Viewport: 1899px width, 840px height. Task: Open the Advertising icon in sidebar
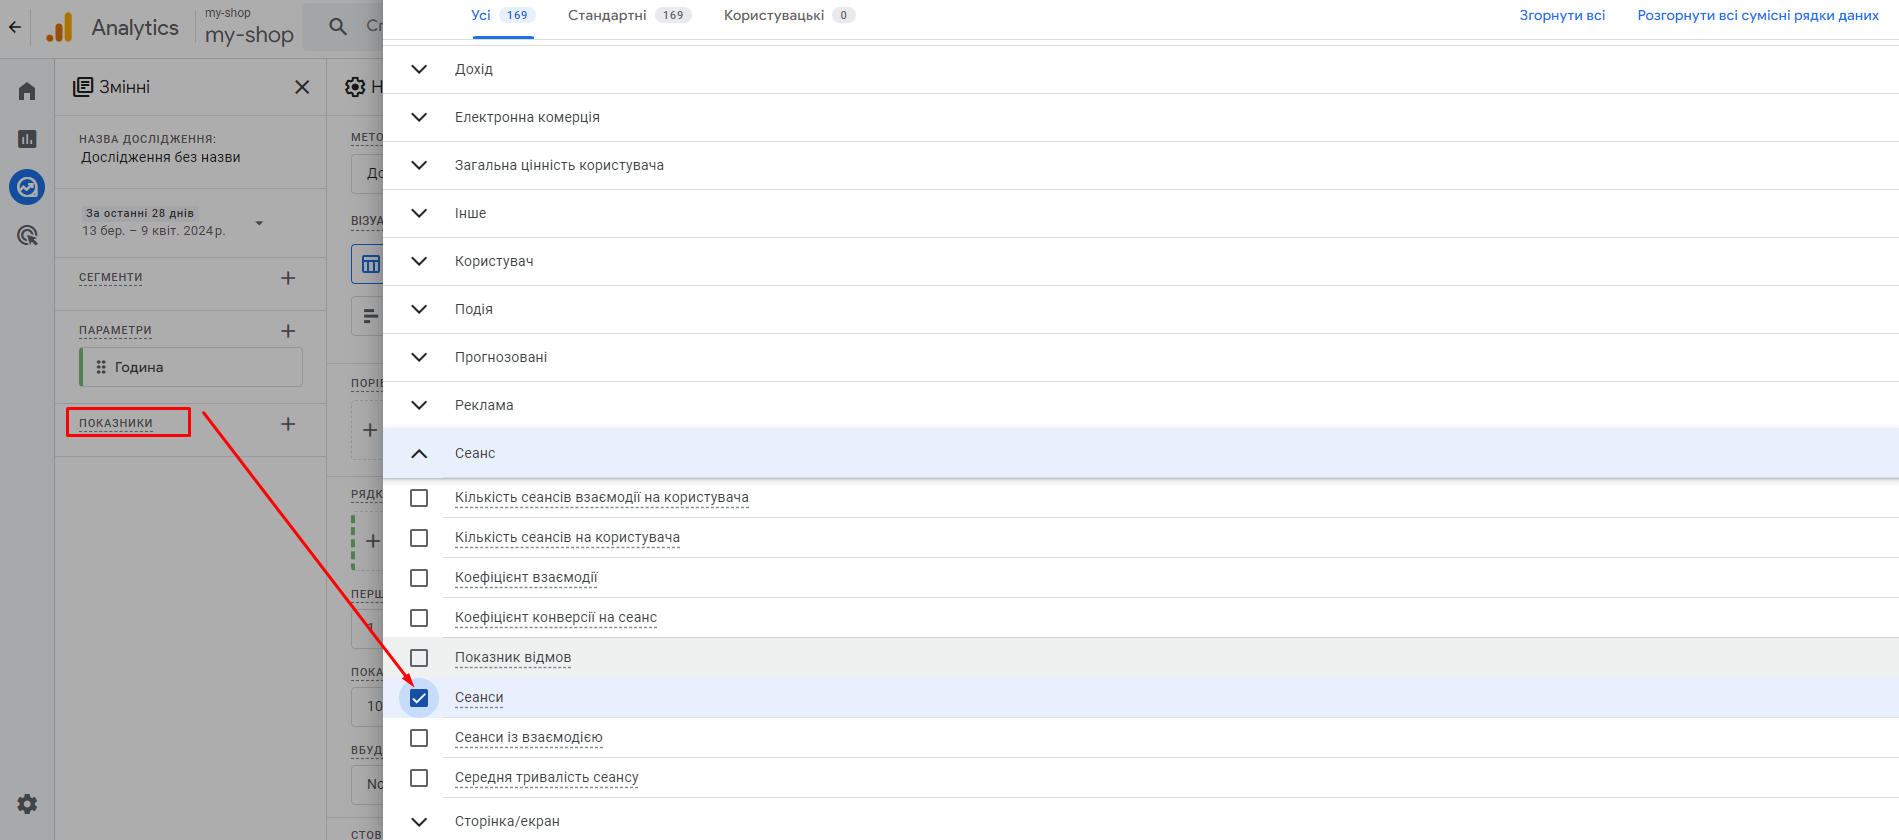(27, 236)
